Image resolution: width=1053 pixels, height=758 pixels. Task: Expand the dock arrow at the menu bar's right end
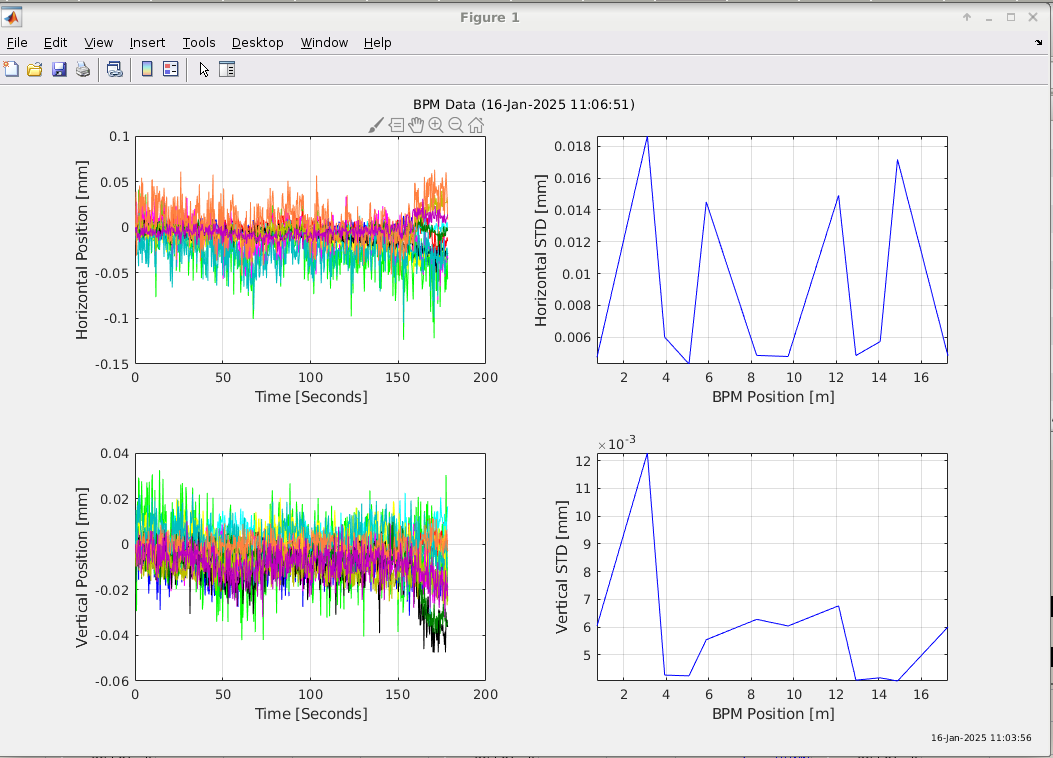[x=1039, y=43]
